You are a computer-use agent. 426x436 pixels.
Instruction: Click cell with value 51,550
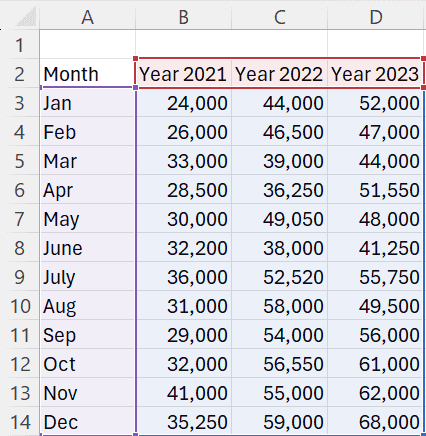tap(376, 190)
